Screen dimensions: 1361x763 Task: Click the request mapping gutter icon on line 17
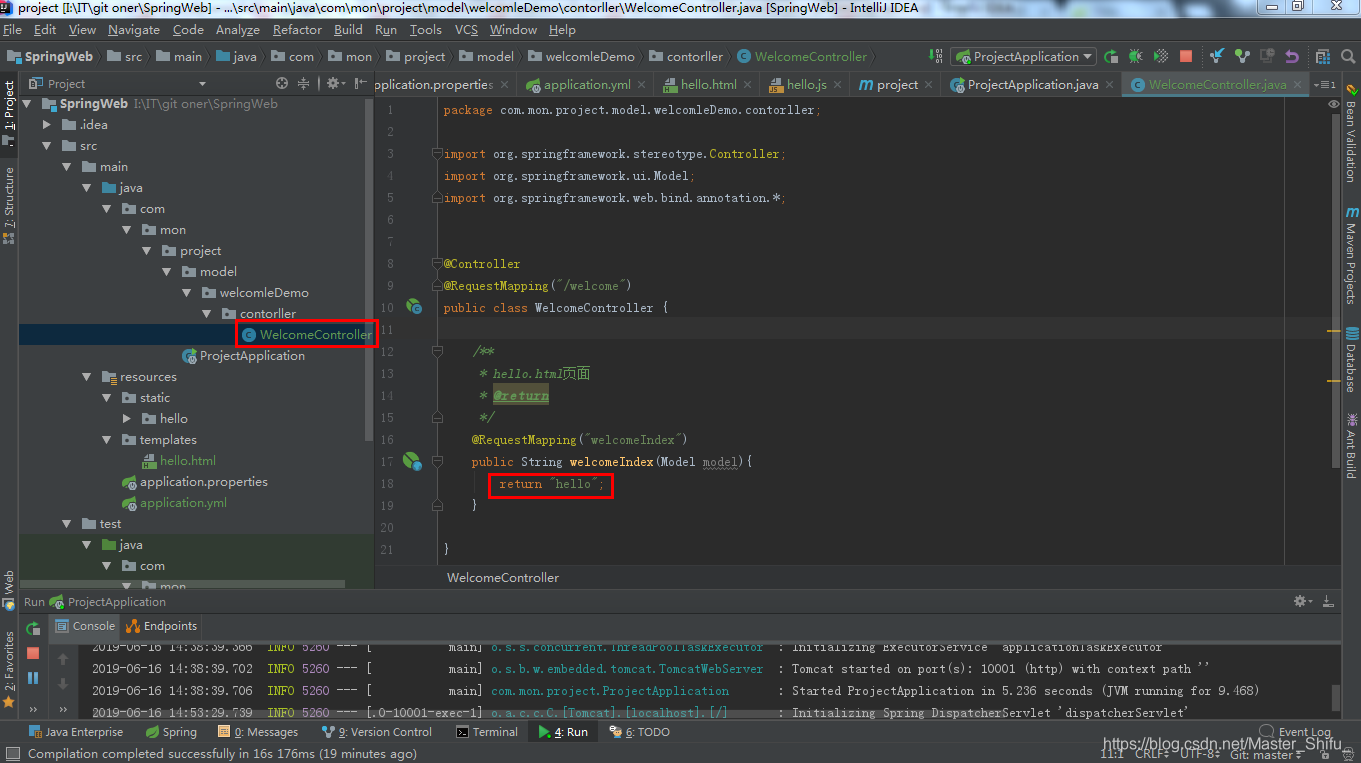tap(412, 461)
